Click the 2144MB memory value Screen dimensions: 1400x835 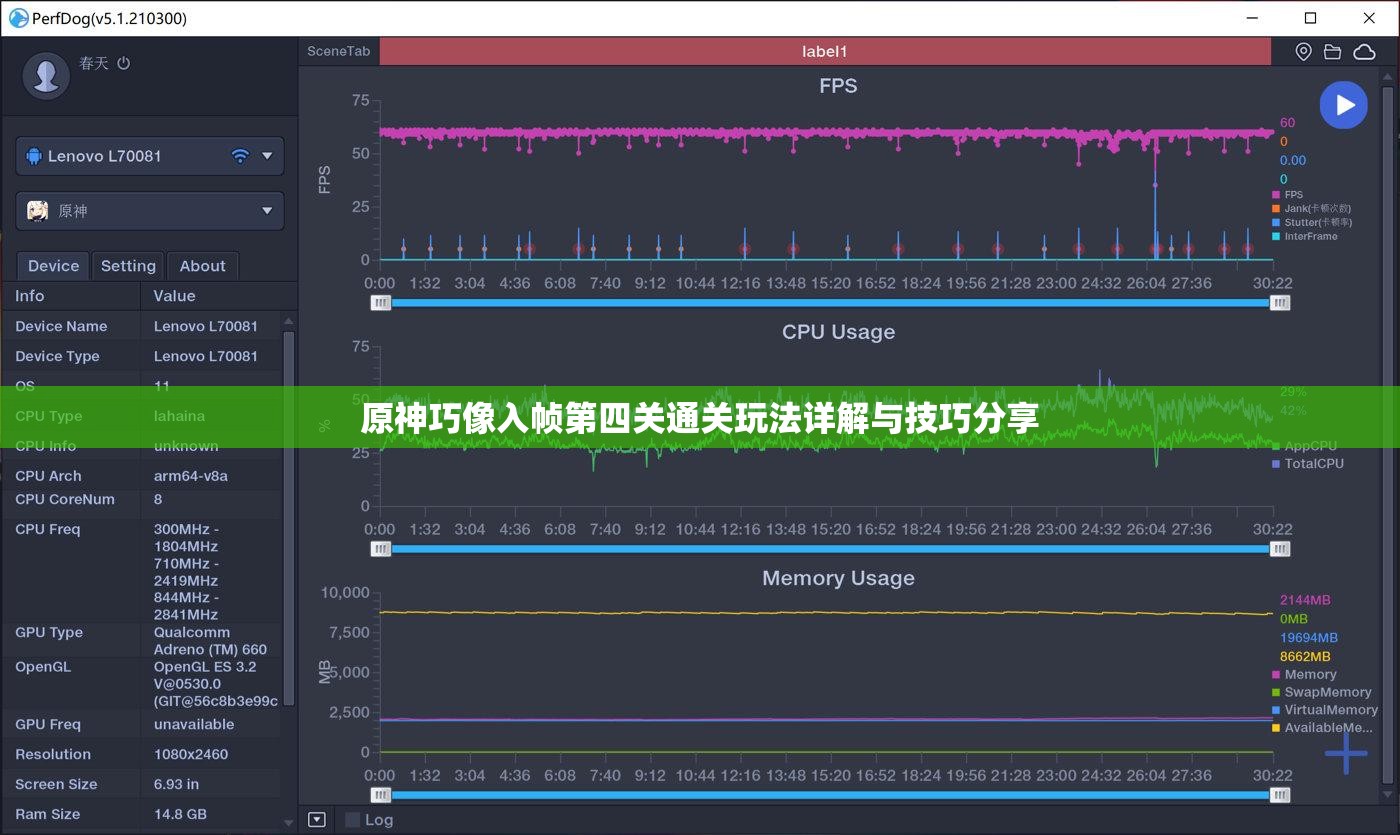tap(1305, 600)
